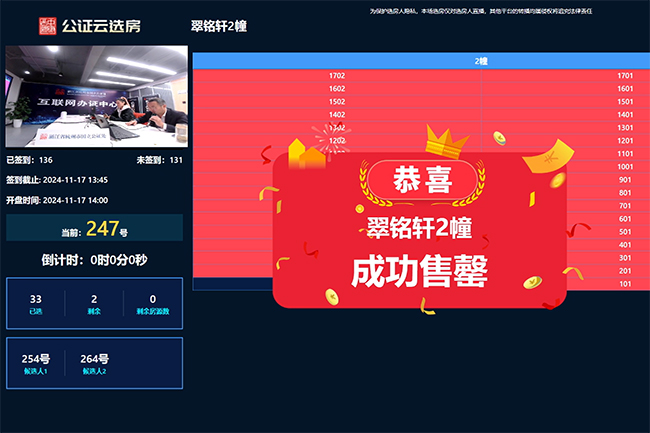Click the 恭喜 badge on the popup
The width and height of the screenshot is (650, 433).
tap(422, 180)
